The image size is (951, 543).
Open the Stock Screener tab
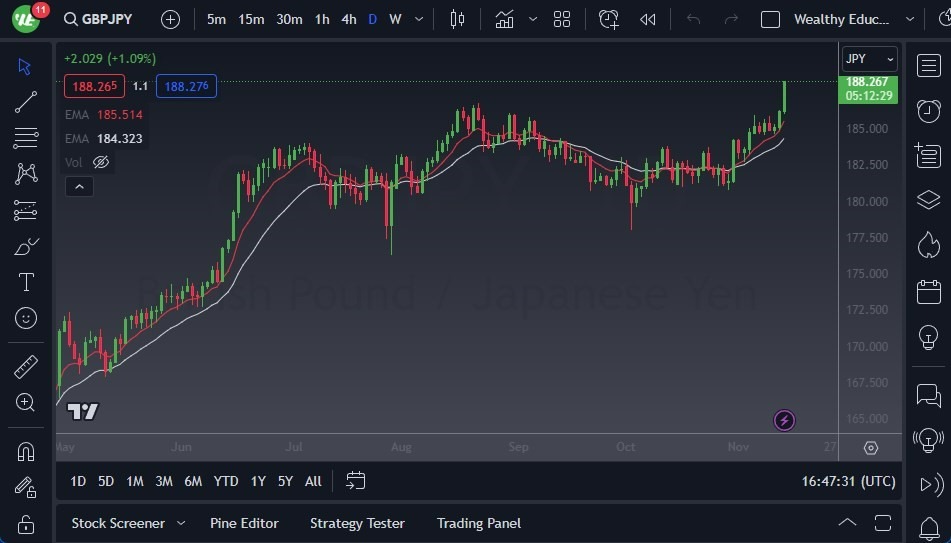118,523
